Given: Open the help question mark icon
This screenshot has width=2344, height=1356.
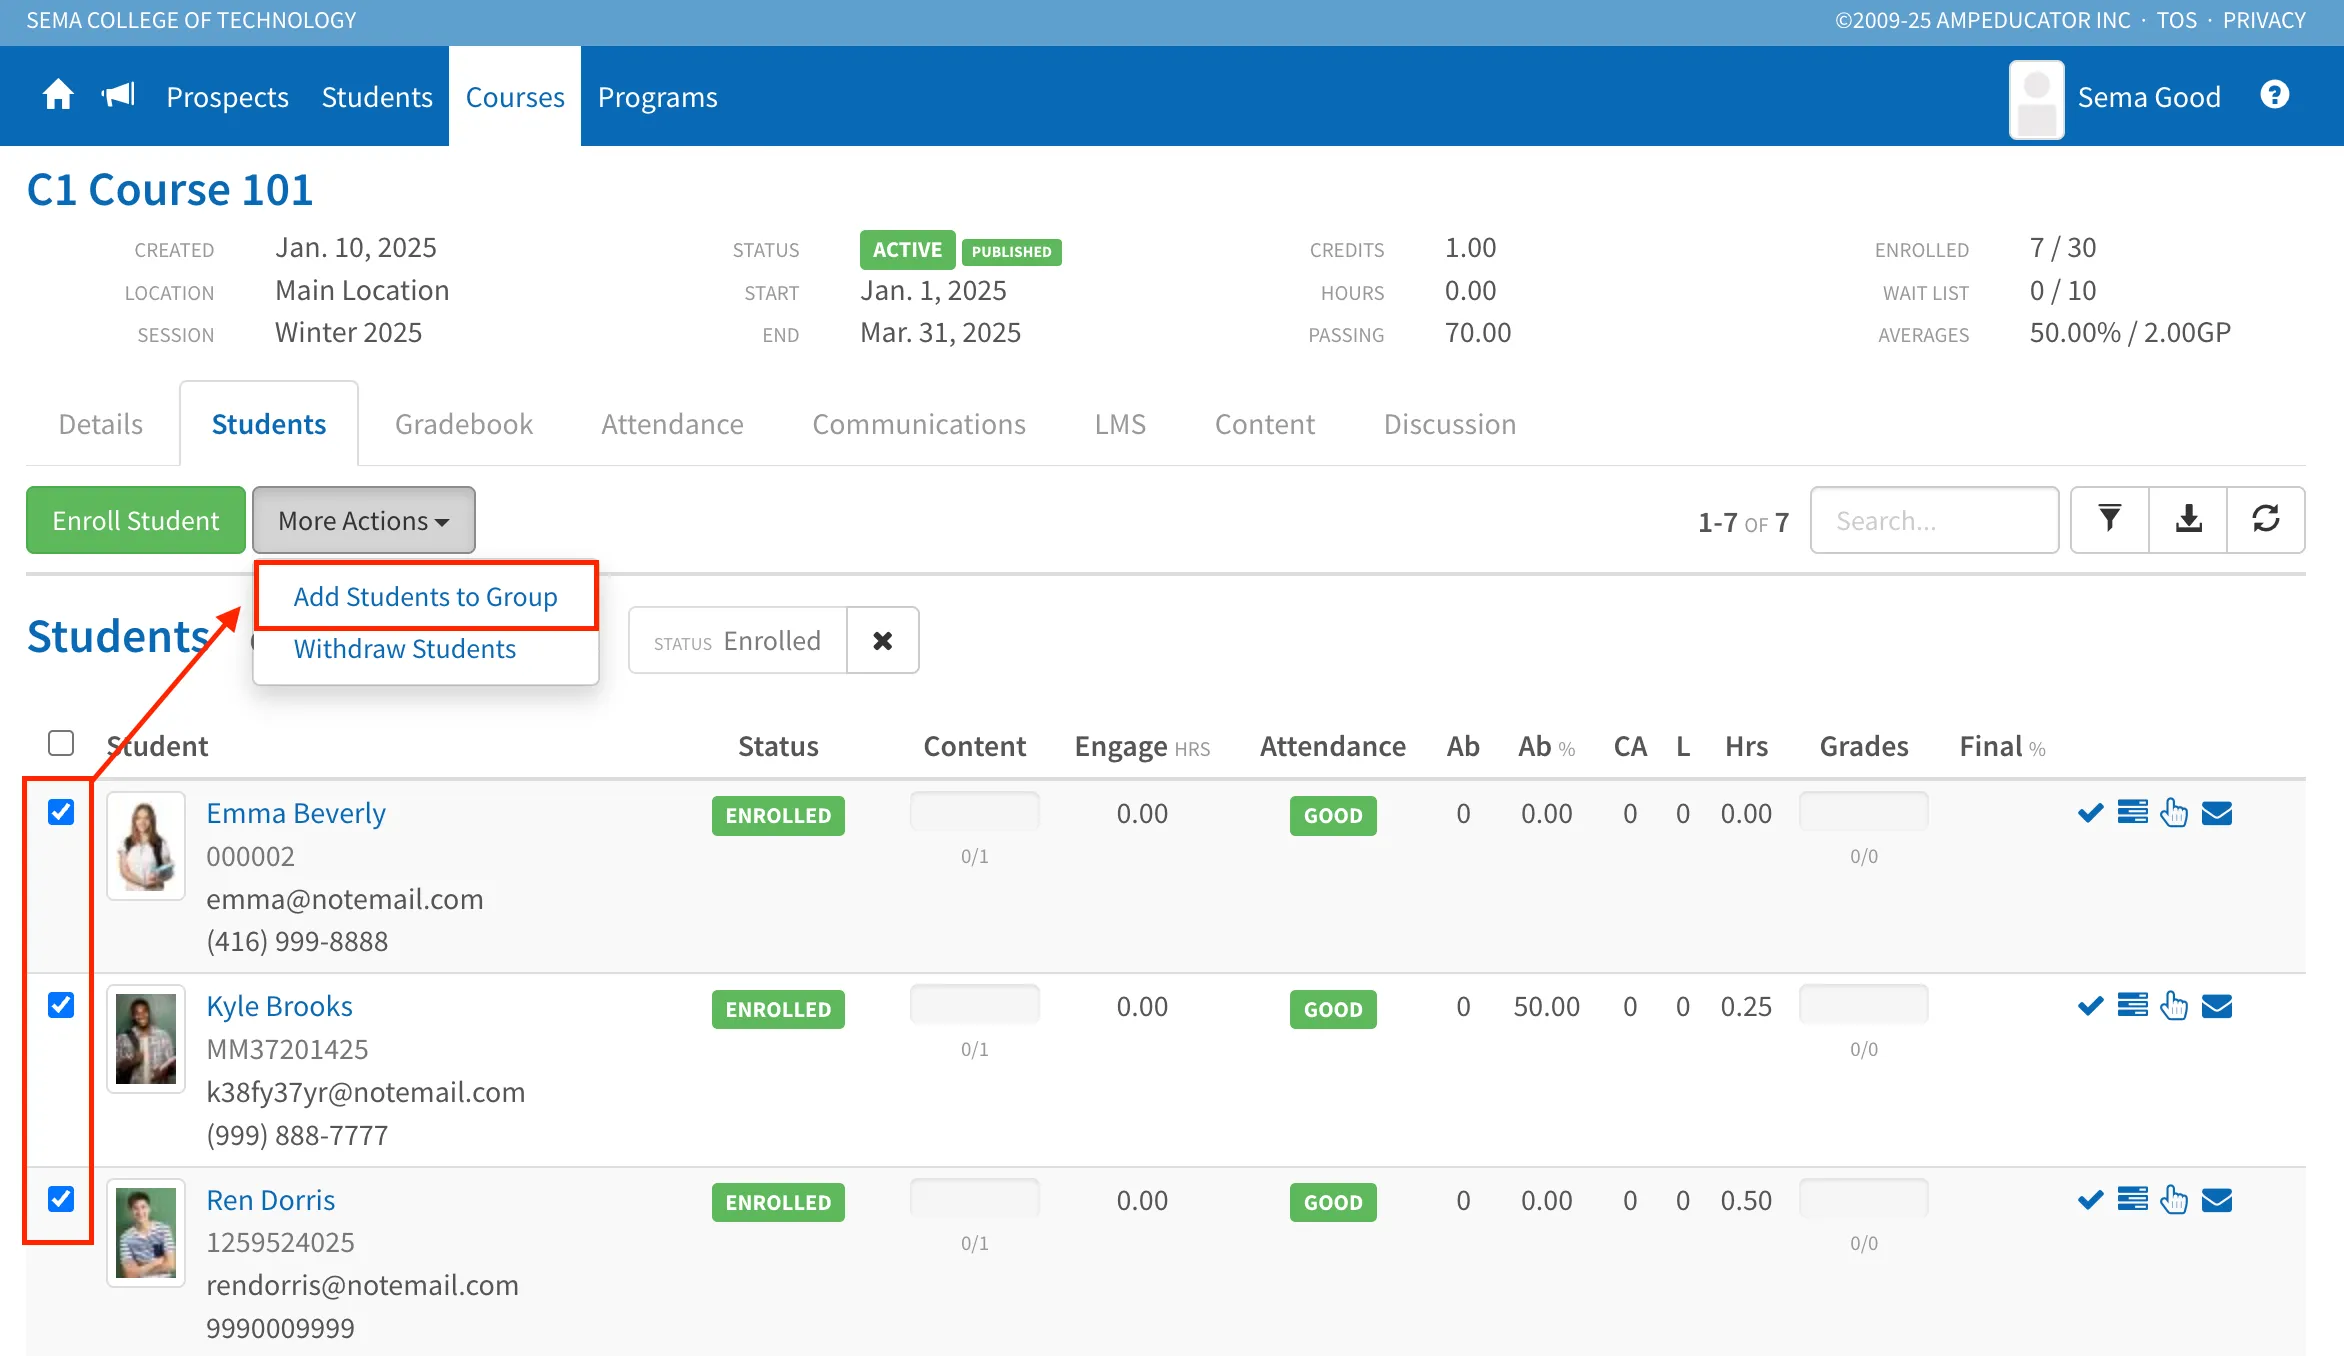Looking at the screenshot, I should (x=2274, y=95).
